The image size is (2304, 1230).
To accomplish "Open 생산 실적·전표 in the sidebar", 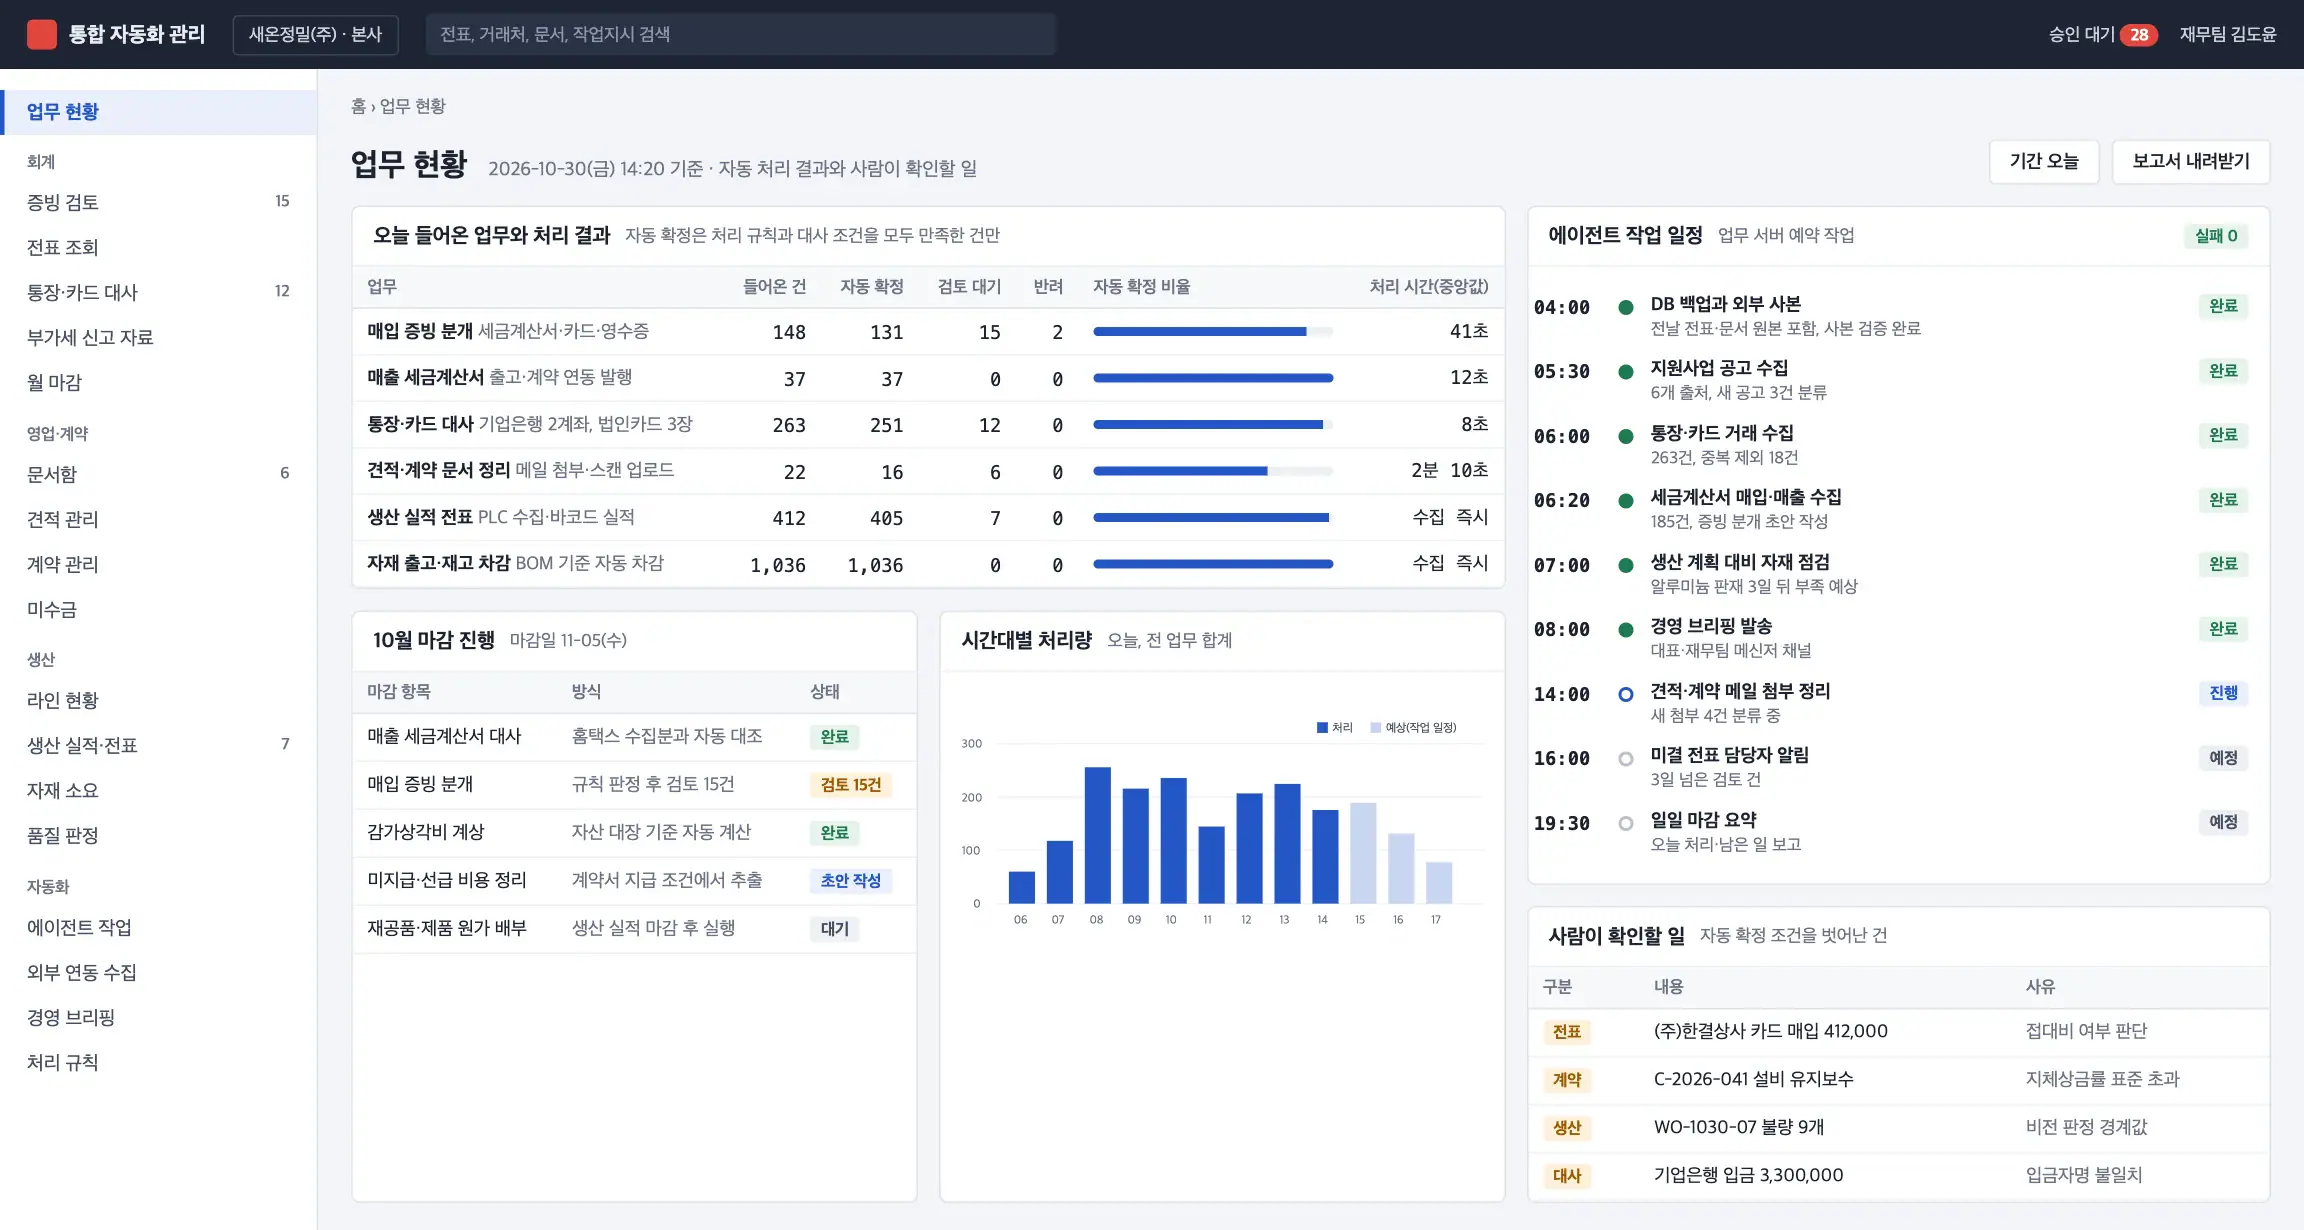I will (x=158, y=745).
